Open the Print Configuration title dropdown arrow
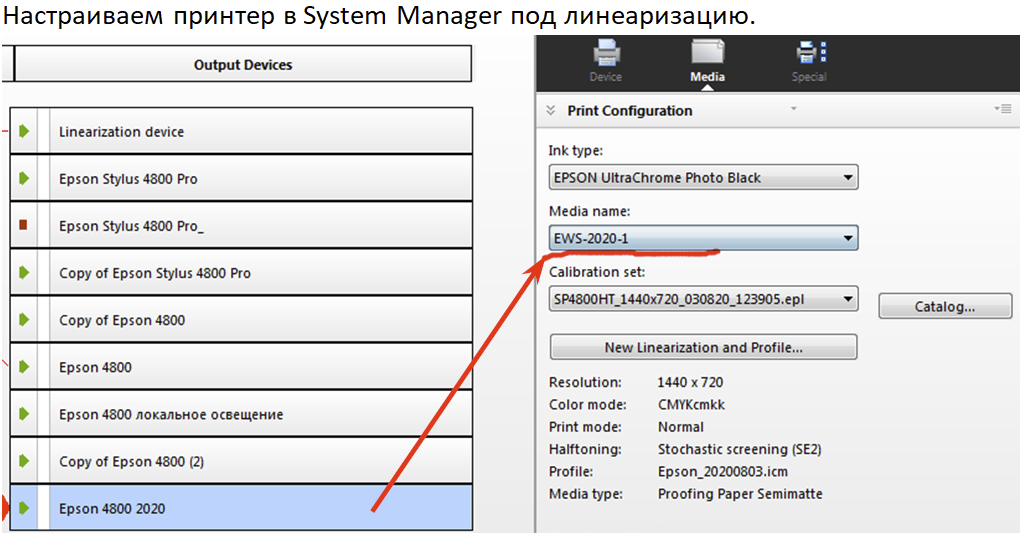This screenshot has height=533, width=1024. (793, 108)
